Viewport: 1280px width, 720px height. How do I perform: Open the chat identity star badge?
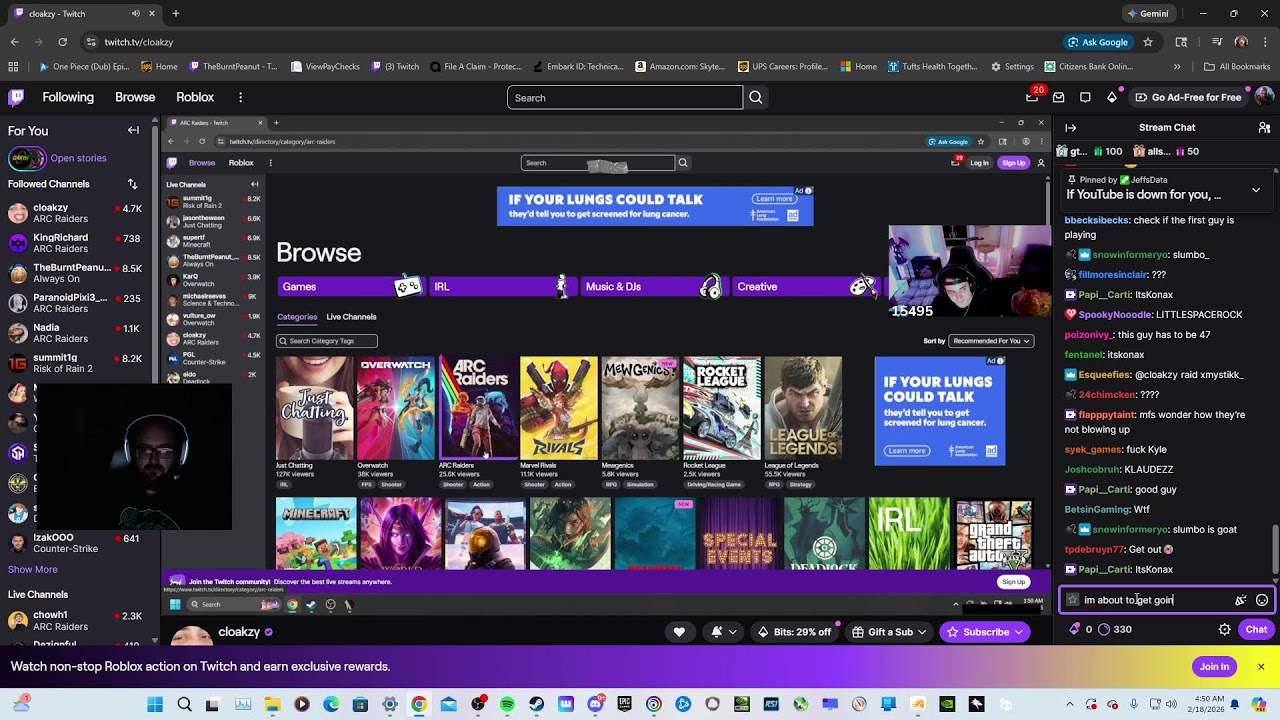[1073, 600]
